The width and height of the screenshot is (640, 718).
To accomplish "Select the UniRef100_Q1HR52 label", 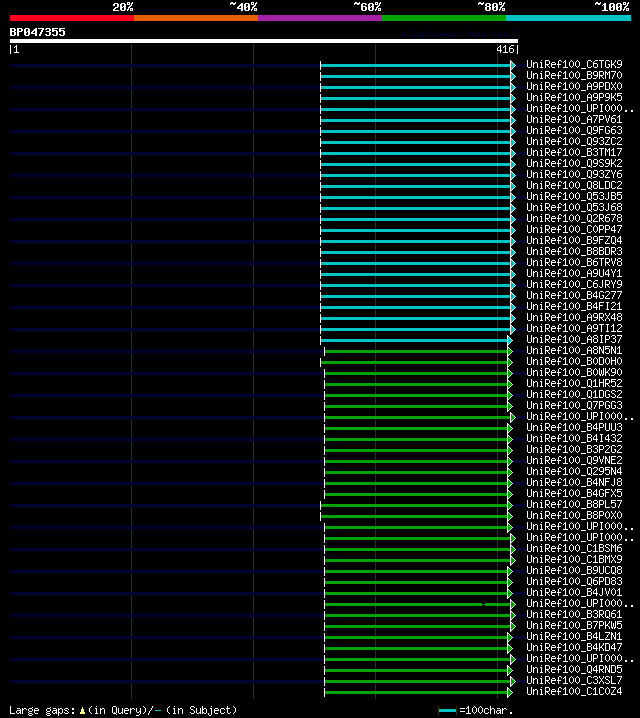I will pyautogui.click(x=574, y=383).
